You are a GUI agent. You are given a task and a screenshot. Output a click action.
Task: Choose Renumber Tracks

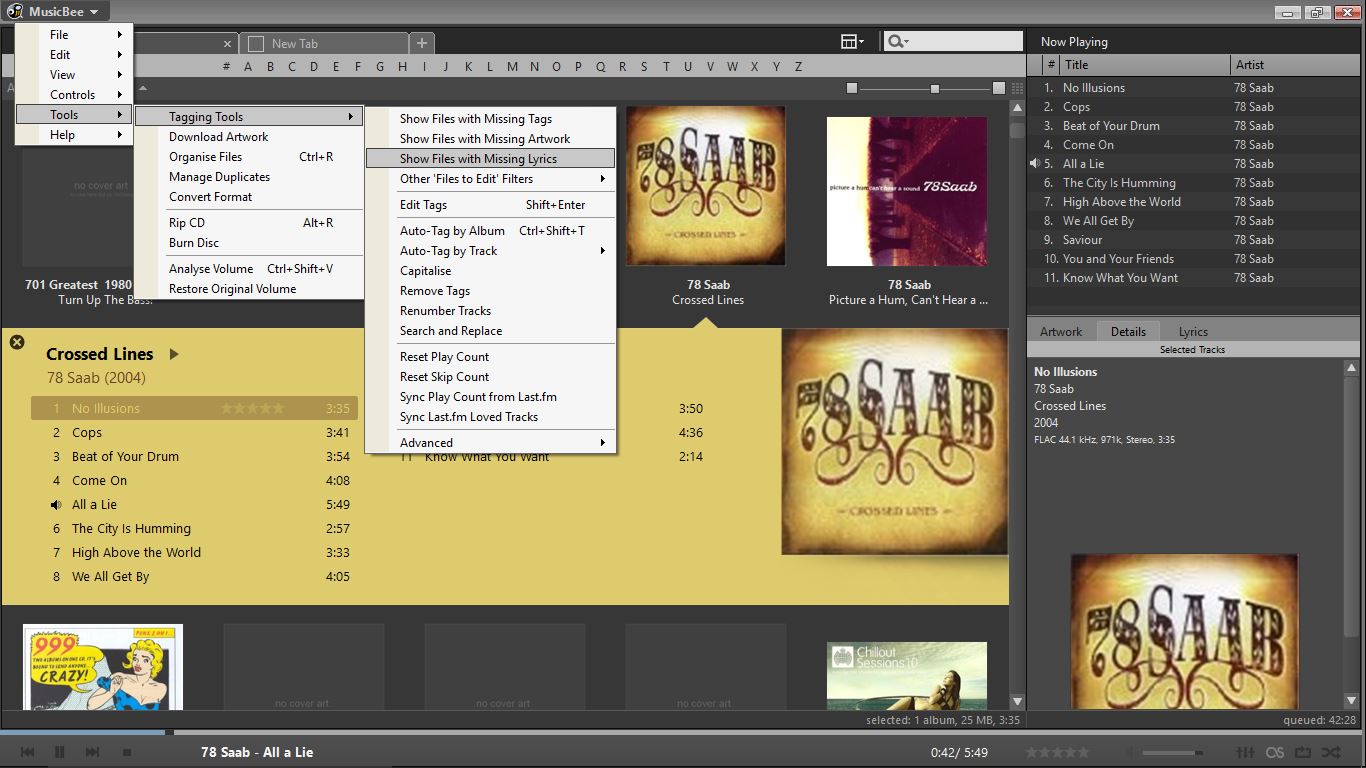(x=490, y=311)
